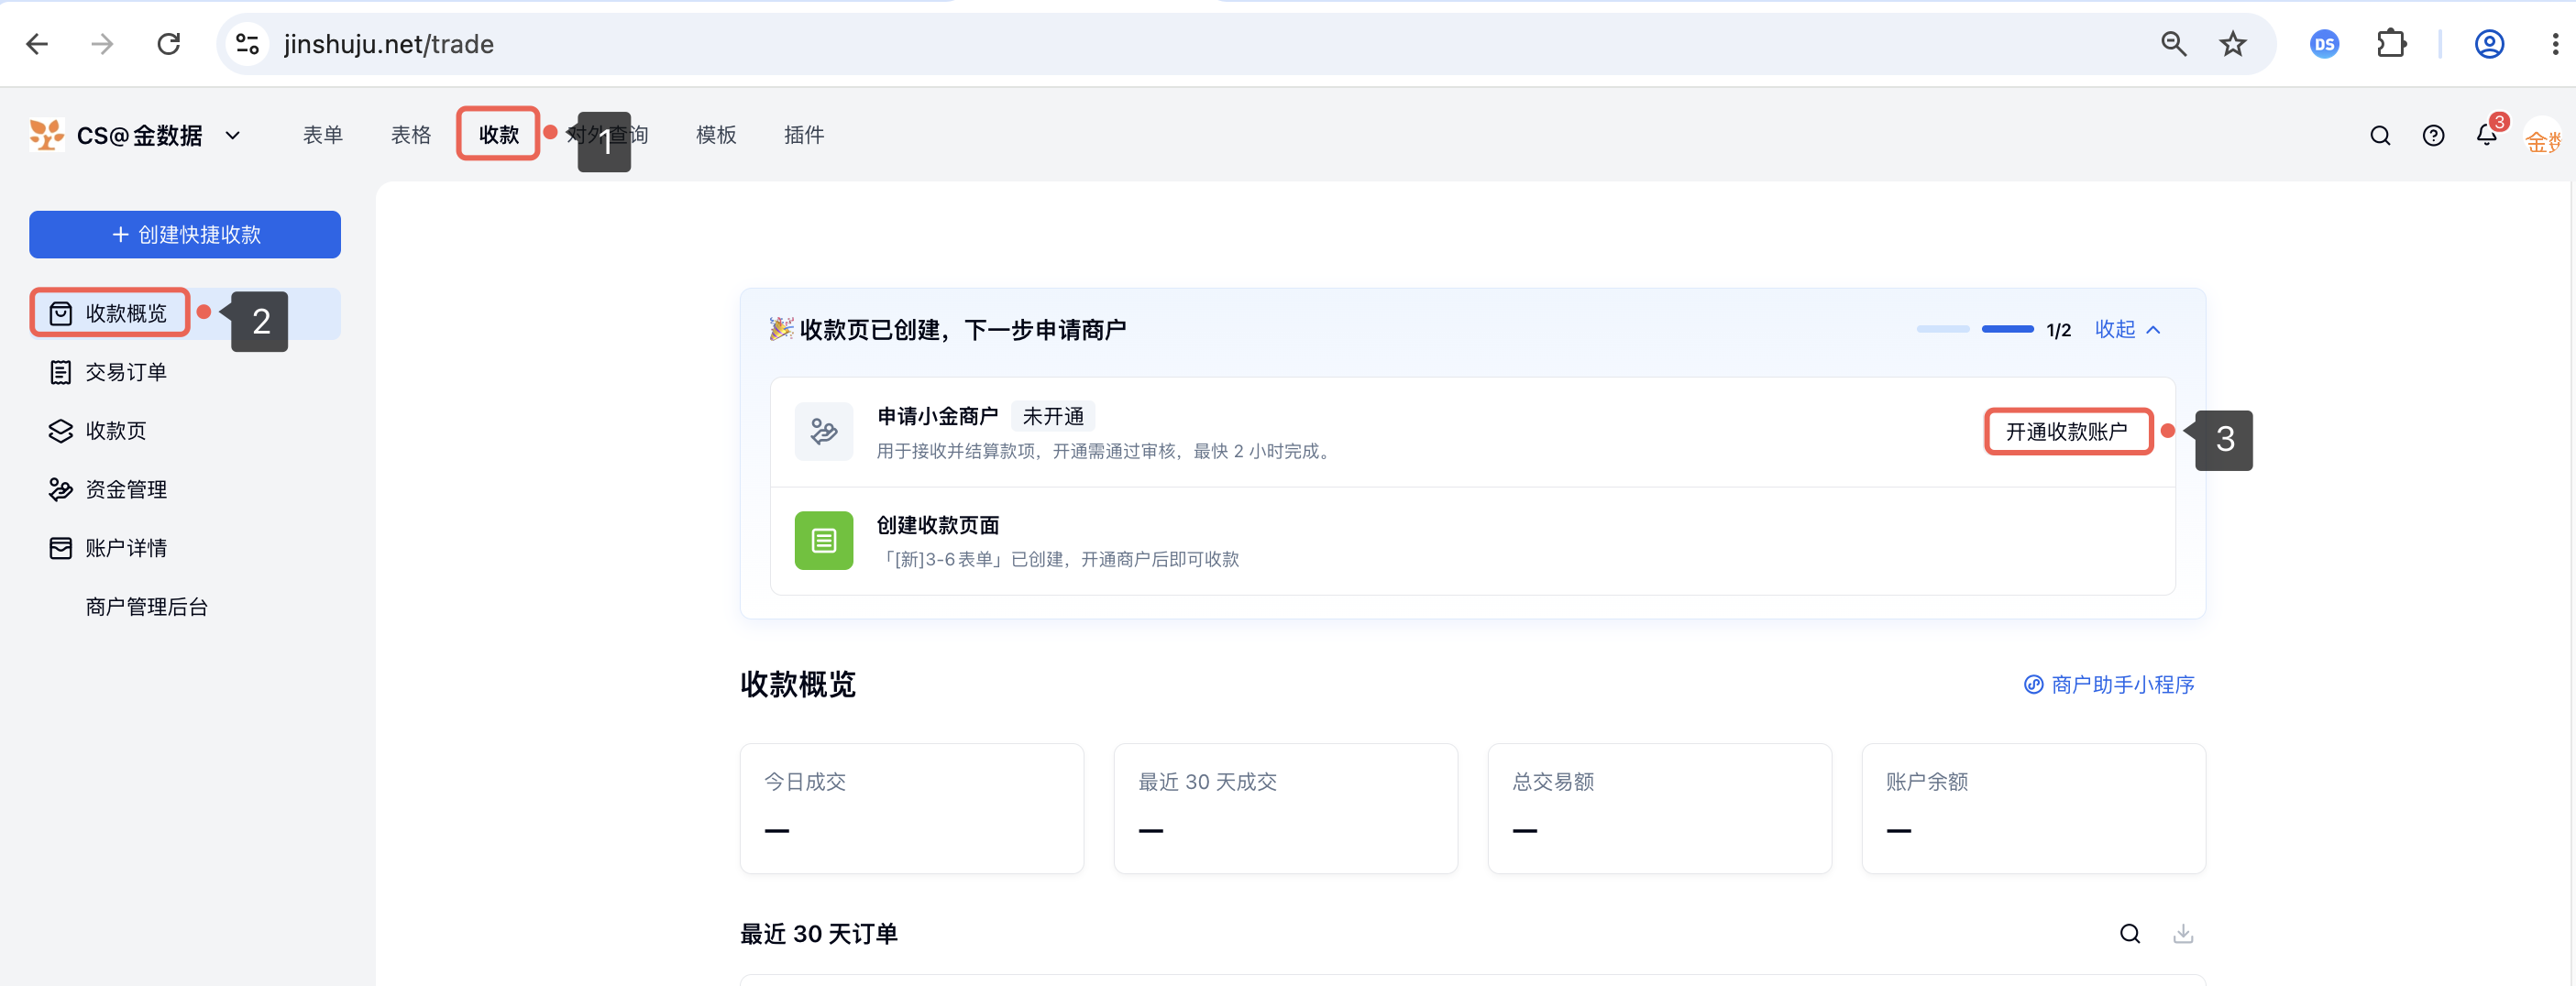Switch to the 收款 tab
The height and width of the screenshot is (986, 2576).
tap(499, 134)
